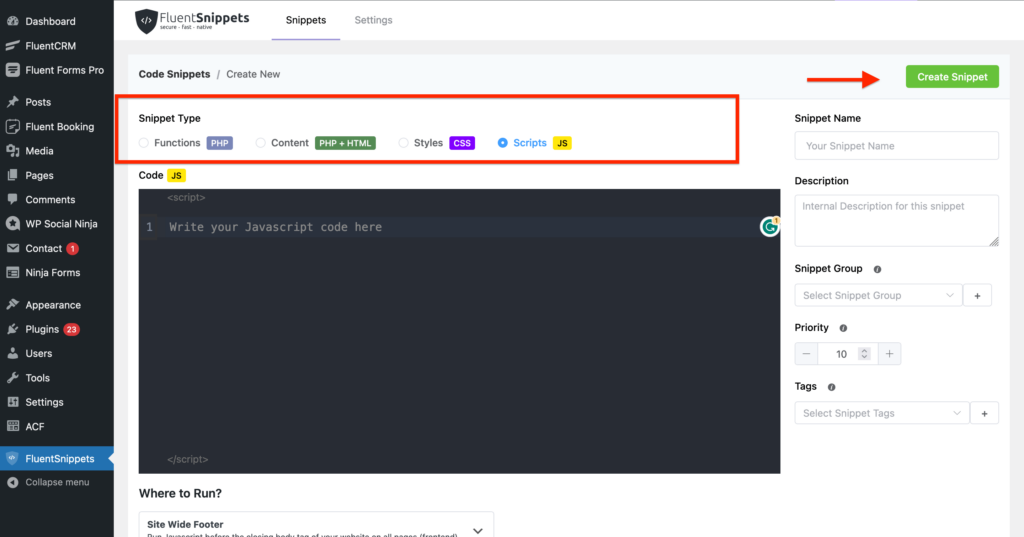Click the FluentCRM sidebar icon
Viewport: 1024px width, 537px height.
point(12,46)
